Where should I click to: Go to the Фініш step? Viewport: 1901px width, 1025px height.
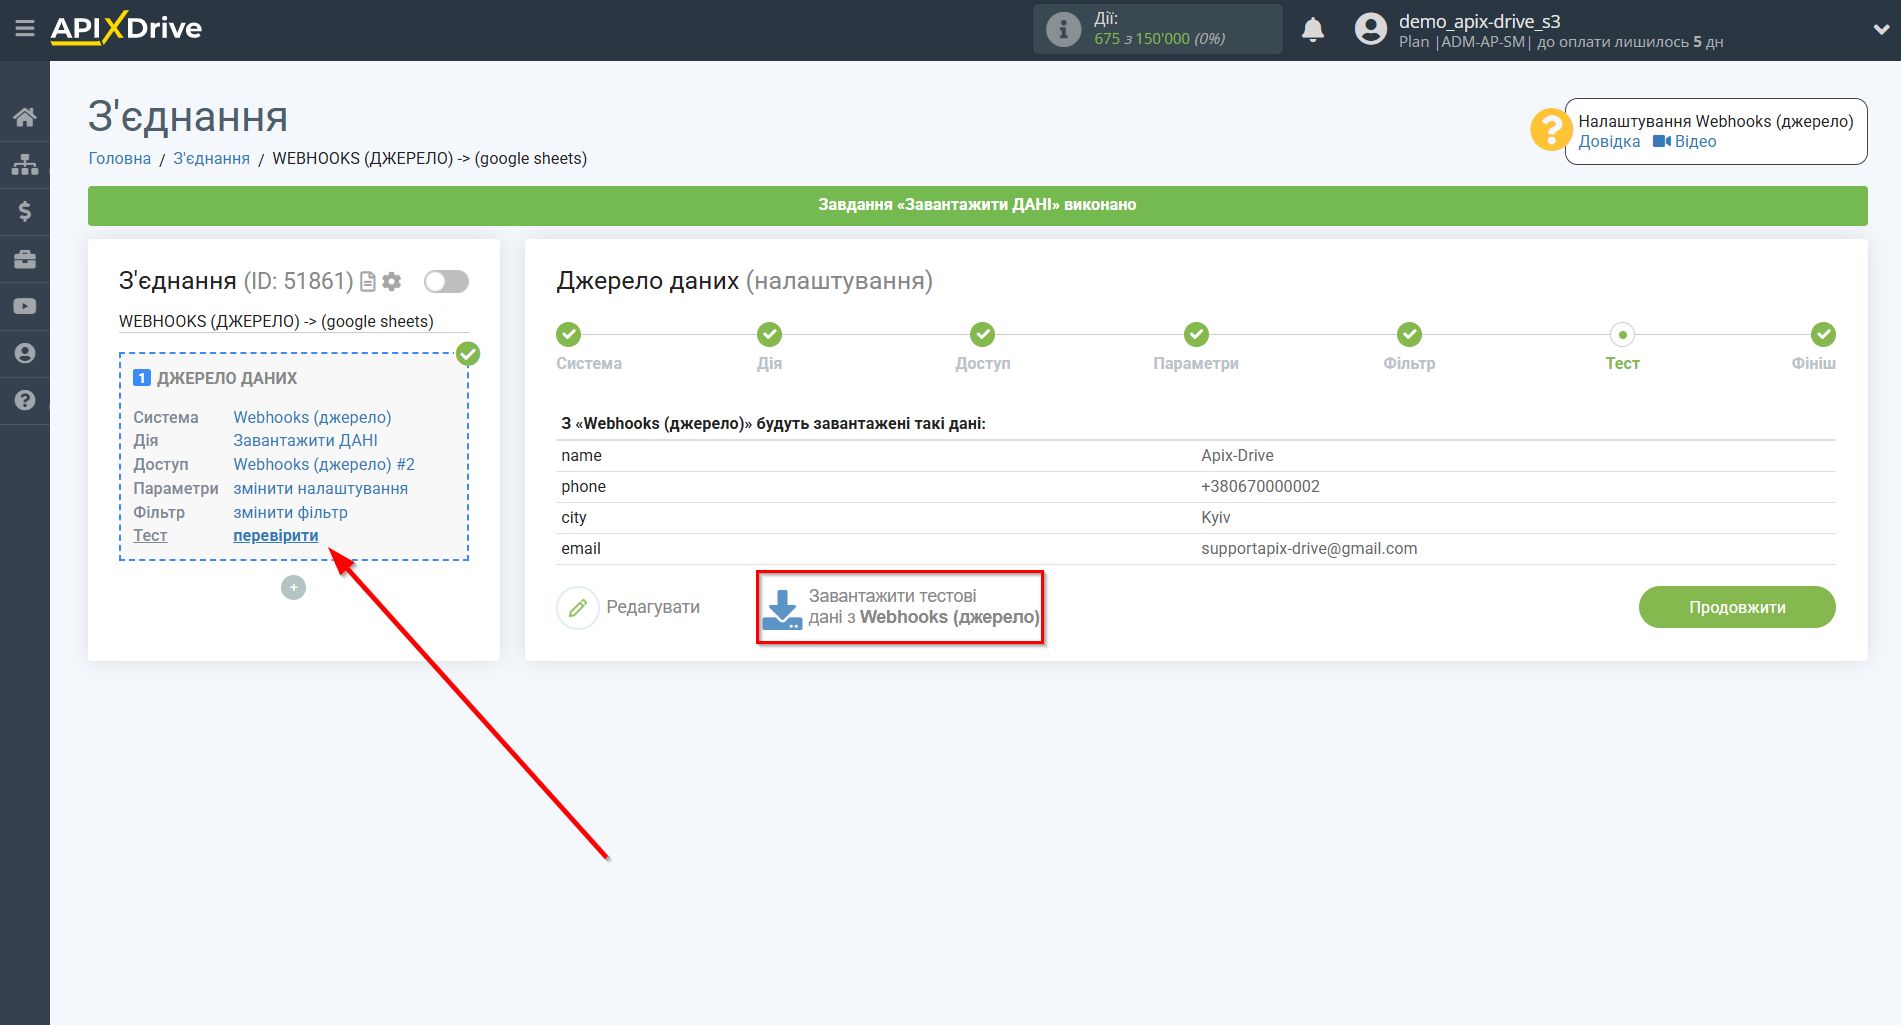coord(1823,334)
